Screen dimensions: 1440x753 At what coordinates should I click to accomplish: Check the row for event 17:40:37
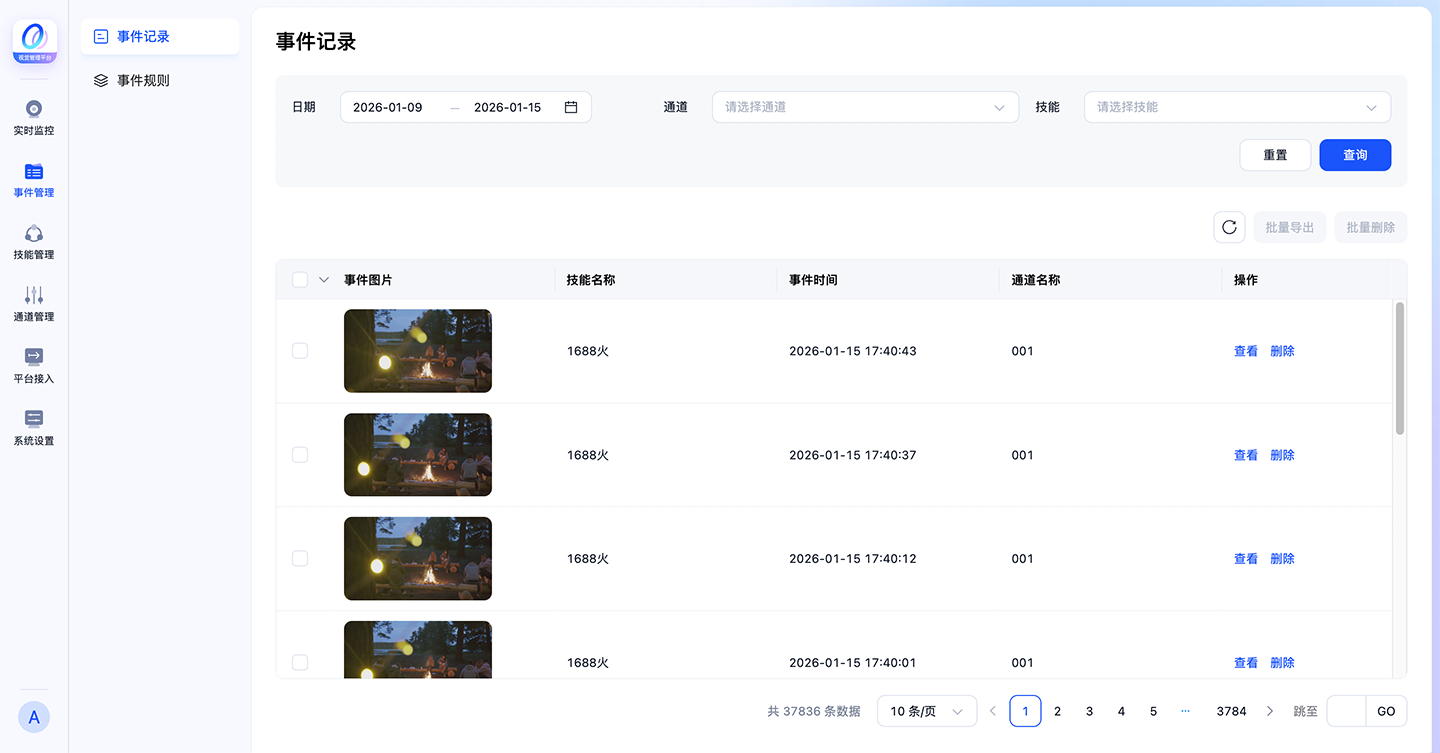(300, 455)
